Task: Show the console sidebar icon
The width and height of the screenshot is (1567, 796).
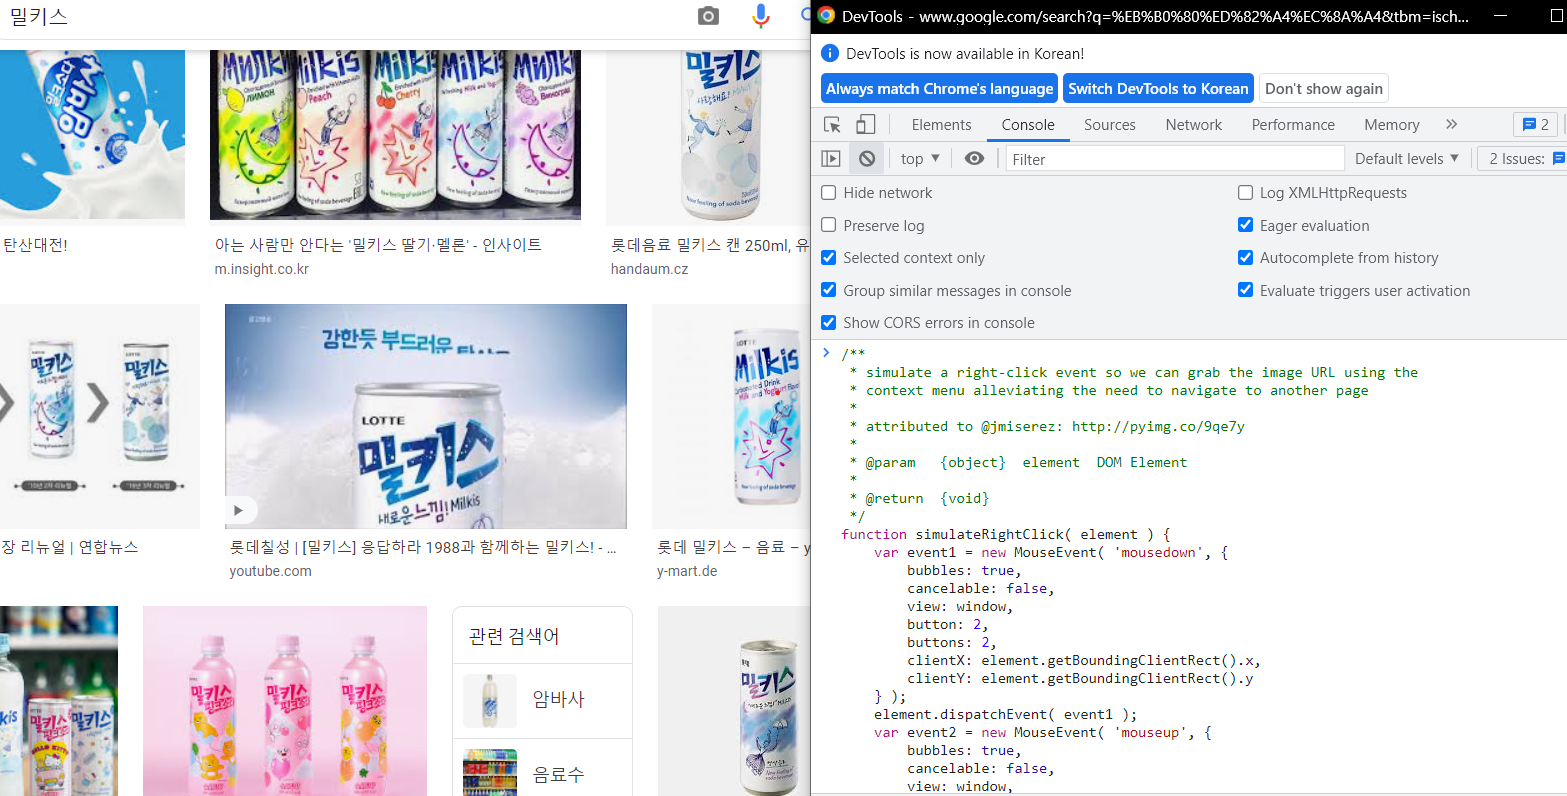Action: click(831, 158)
